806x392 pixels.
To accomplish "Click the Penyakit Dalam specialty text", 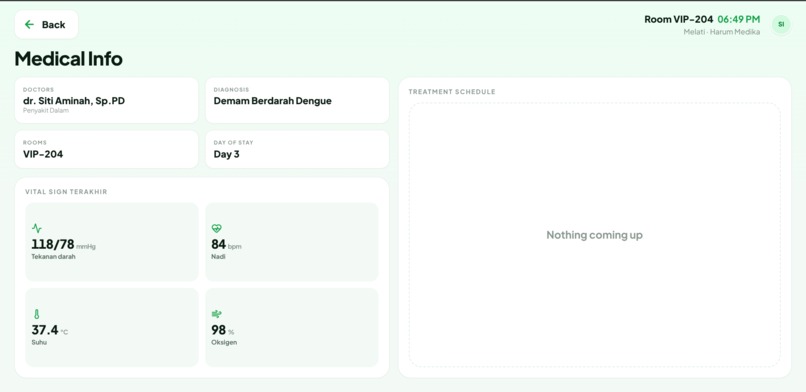I will (46, 110).
